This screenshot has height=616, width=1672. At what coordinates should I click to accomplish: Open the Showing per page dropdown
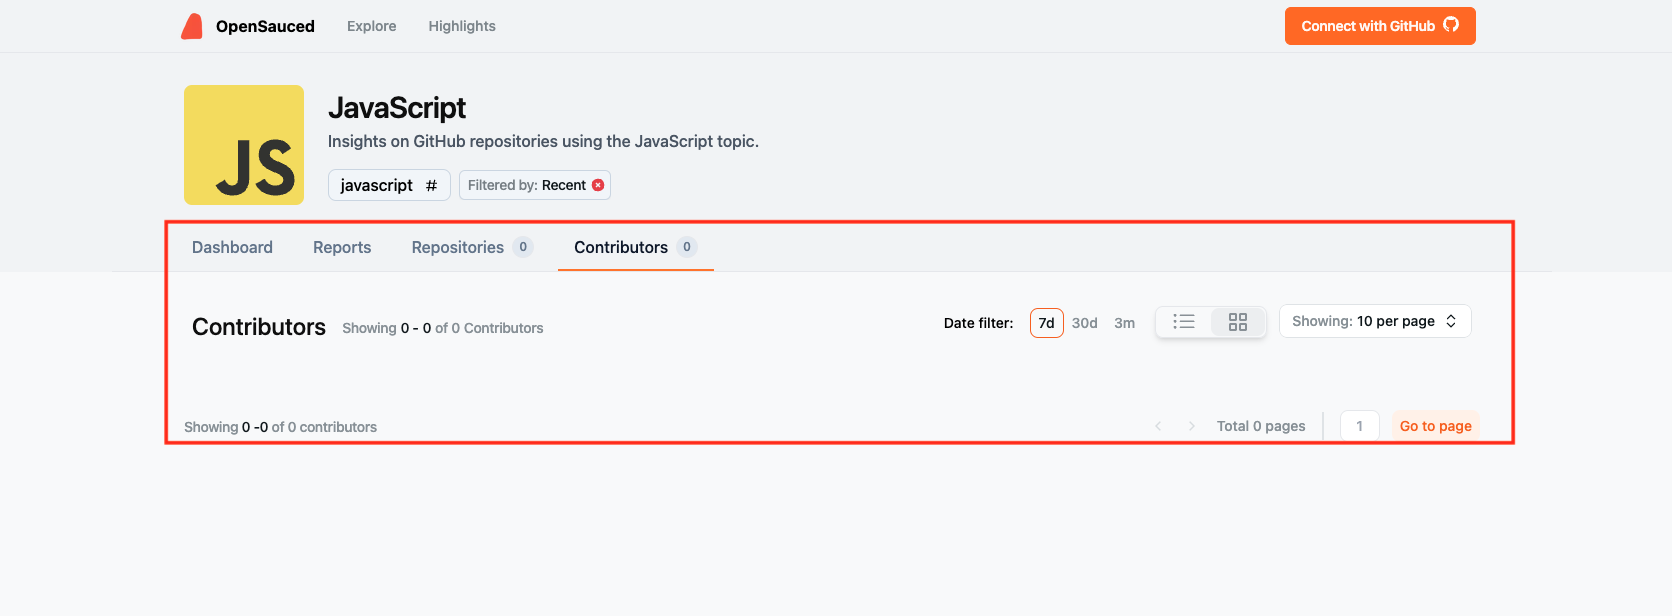1374,320
